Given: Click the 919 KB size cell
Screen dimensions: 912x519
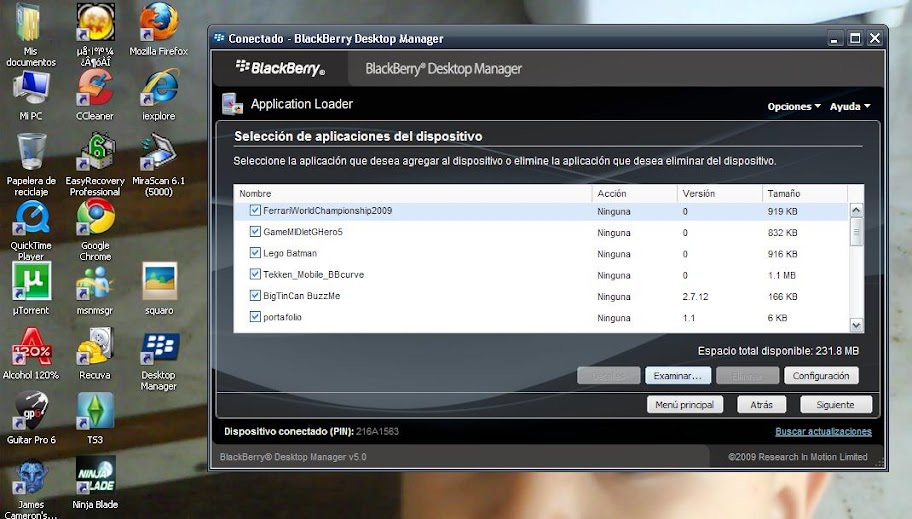Looking at the screenshot, I should click(x=782, y=212).
